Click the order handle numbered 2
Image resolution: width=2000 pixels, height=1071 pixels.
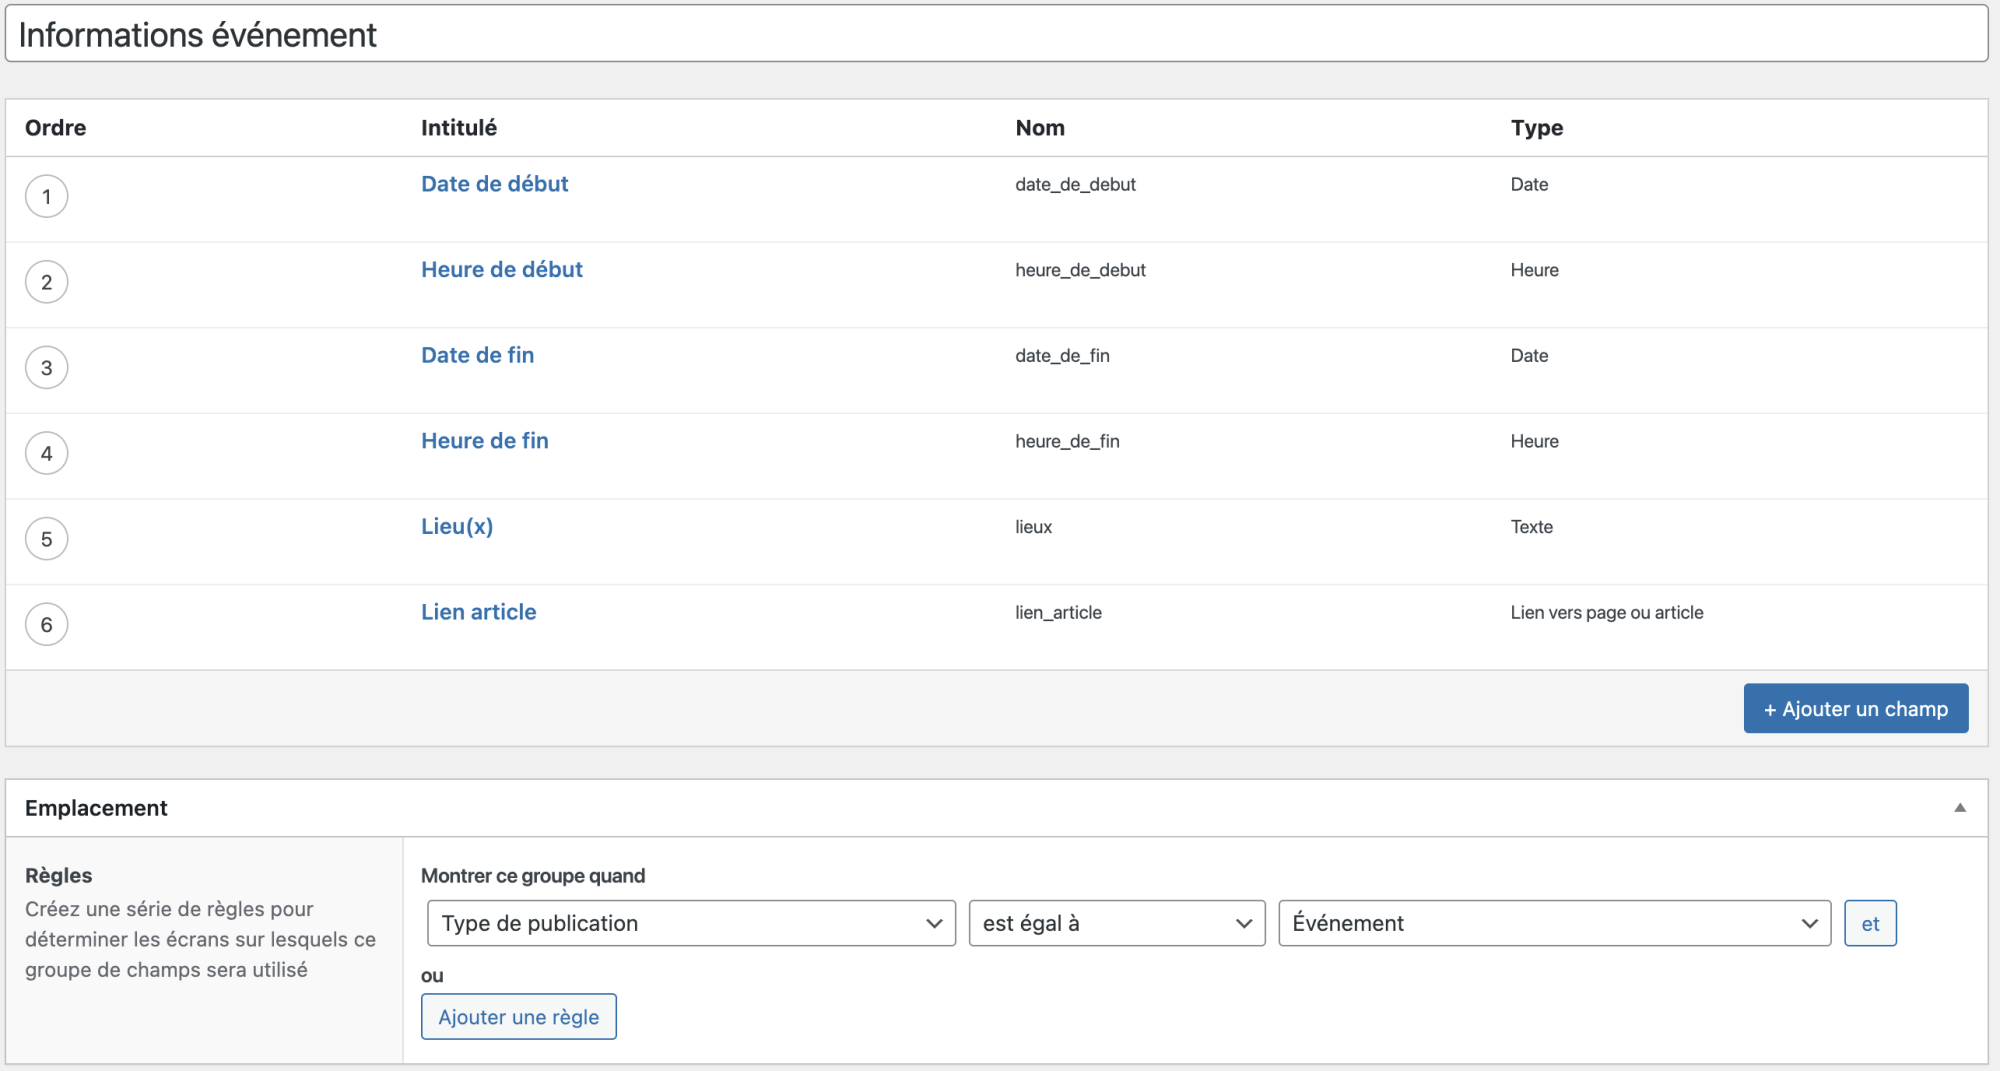tap(46, 282)
